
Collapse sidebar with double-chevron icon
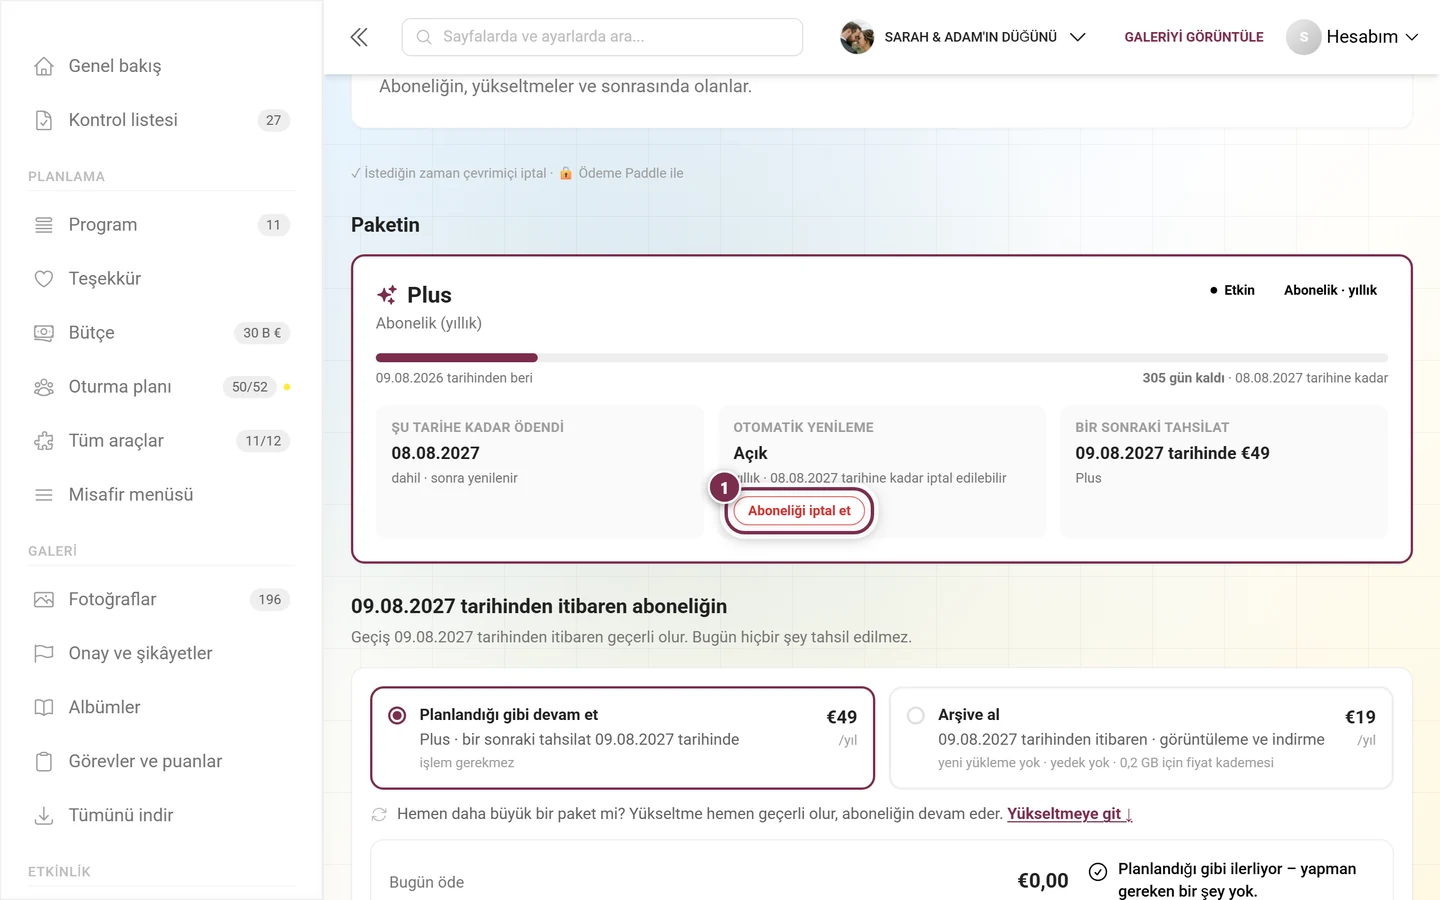pos(359,37)
